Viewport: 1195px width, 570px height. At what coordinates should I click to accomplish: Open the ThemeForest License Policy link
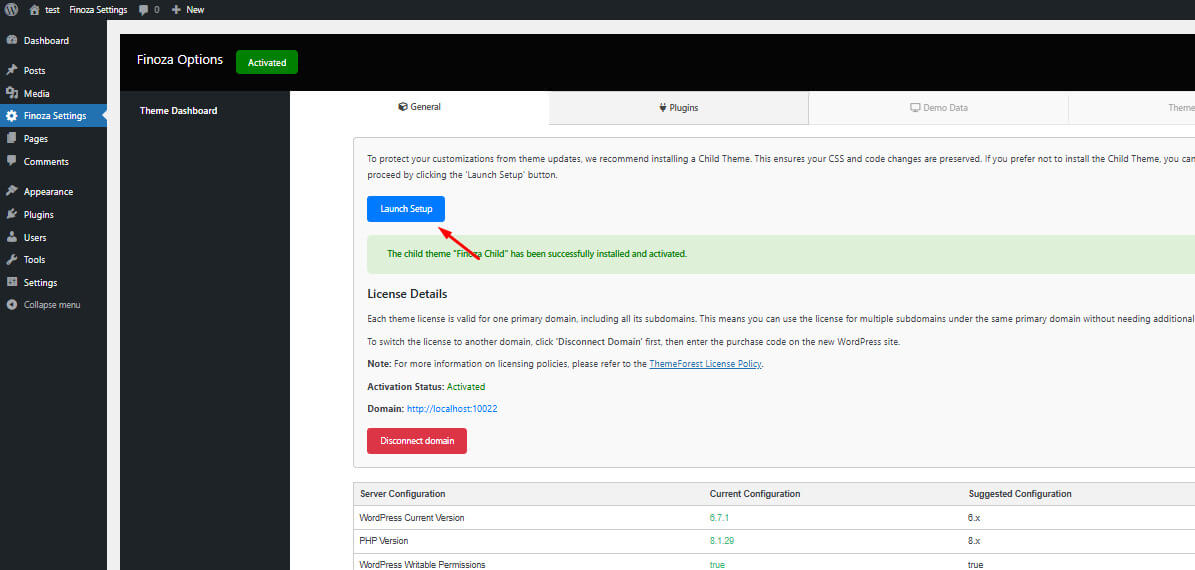pos(705,364)
